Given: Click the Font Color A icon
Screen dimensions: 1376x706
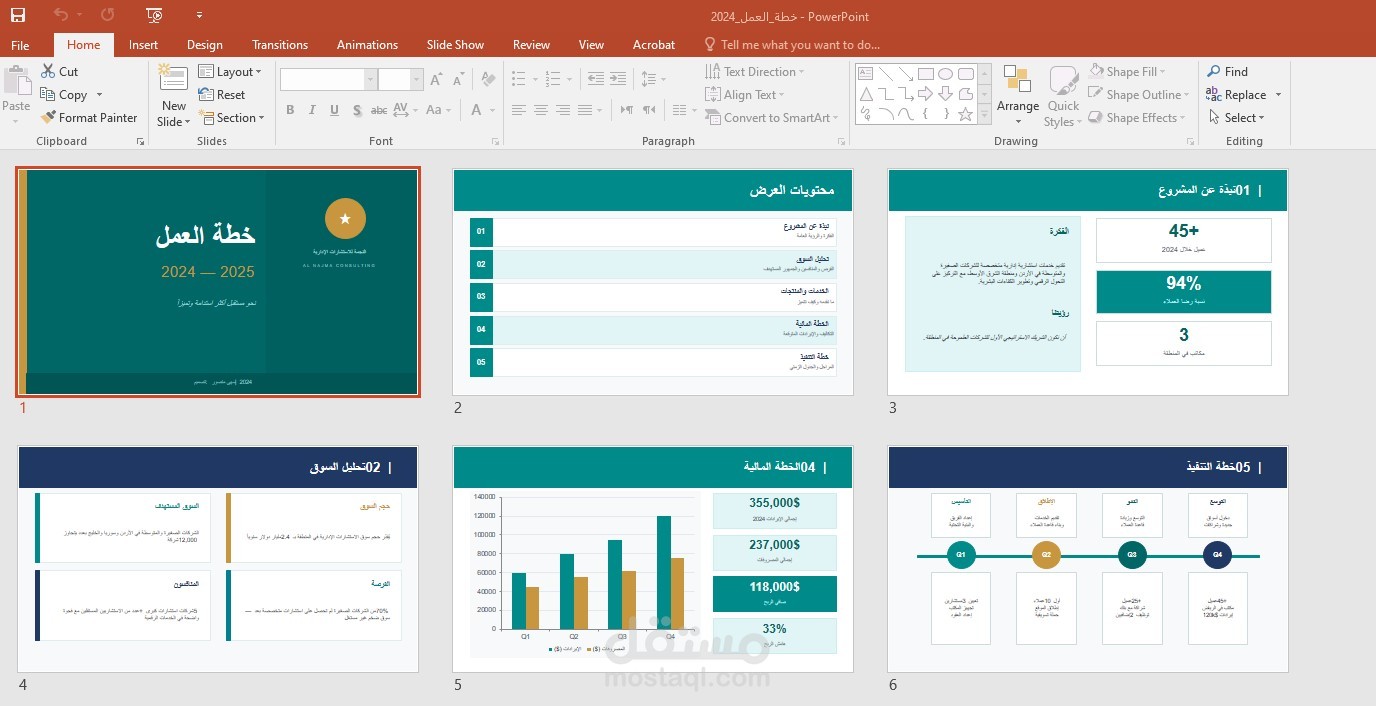Looking at the screenshot, I should pos(478,110).
